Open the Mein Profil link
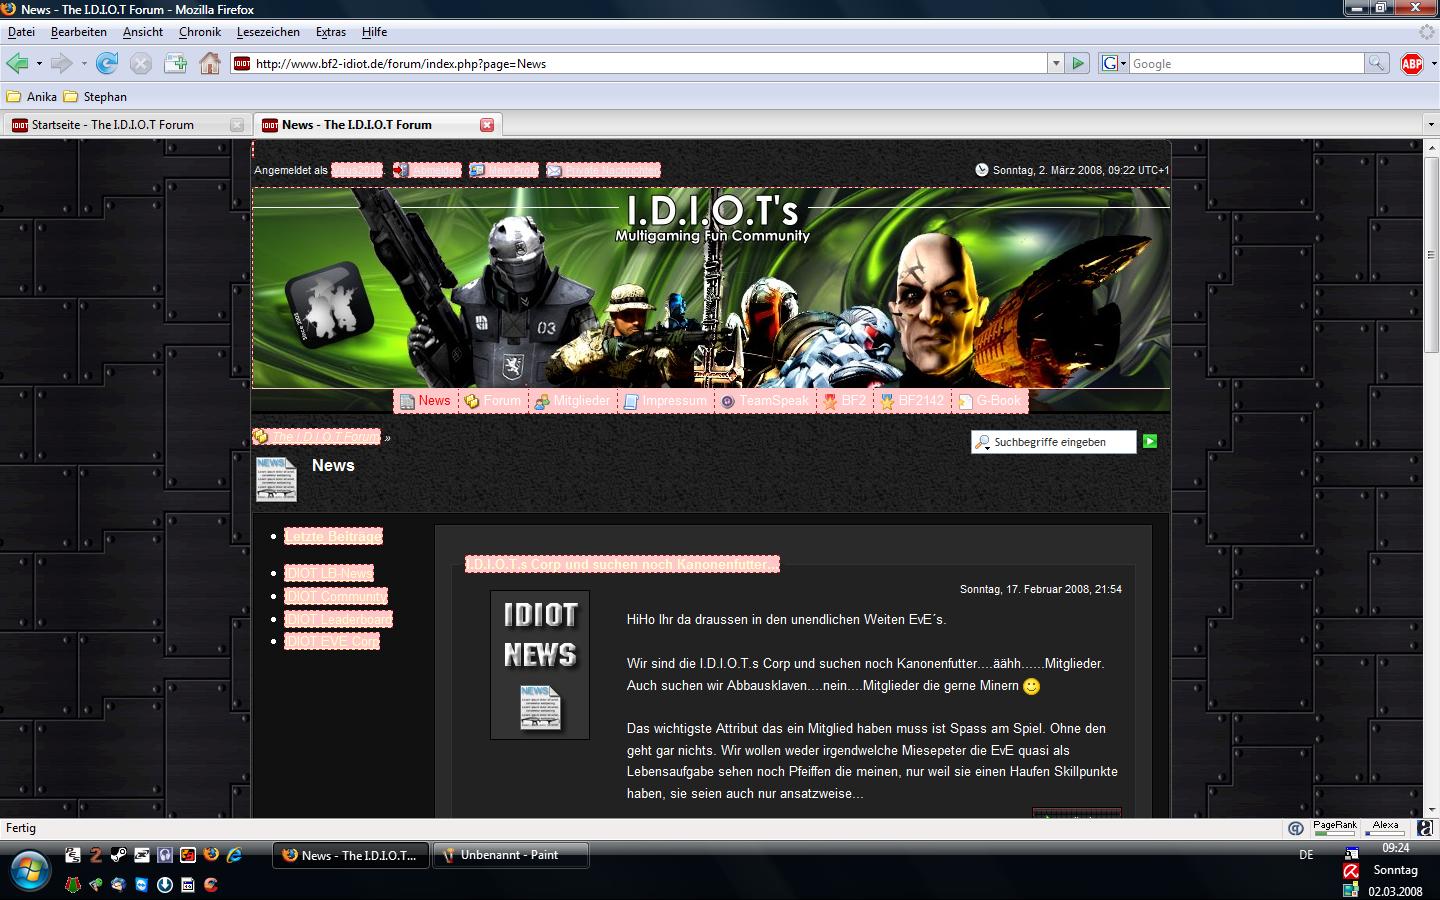This screenshot has height=900, width=1440. [504, 170]
